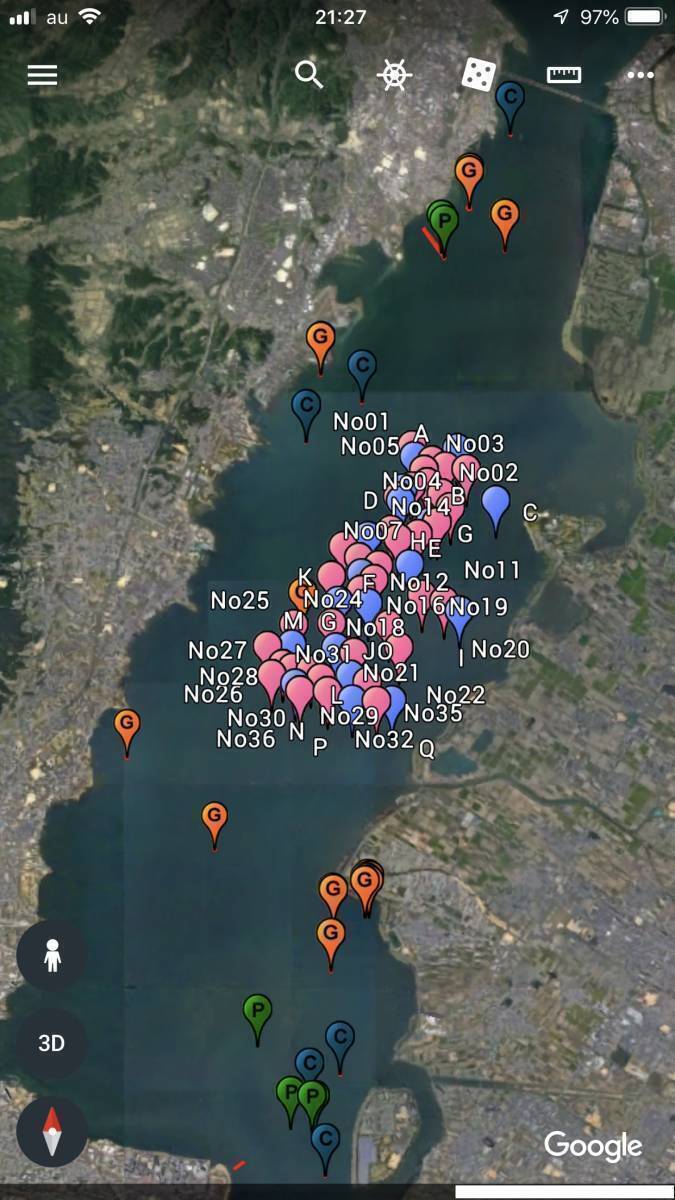The width and height of the screenshot is (675, 1200).
Task: Activate Street View pegman button
Action: [52, 956]
